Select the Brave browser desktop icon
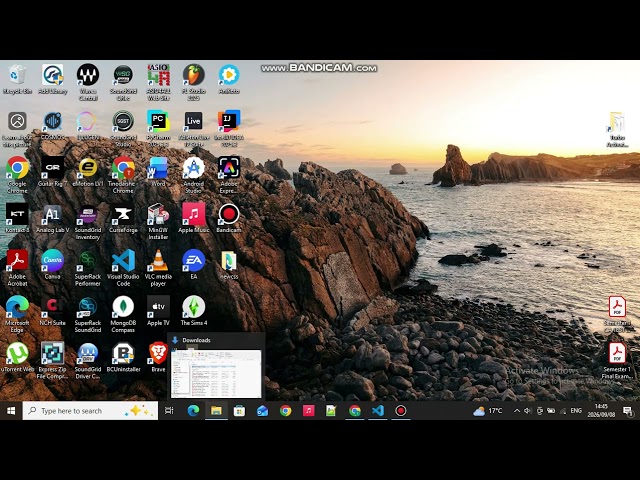 158,357
